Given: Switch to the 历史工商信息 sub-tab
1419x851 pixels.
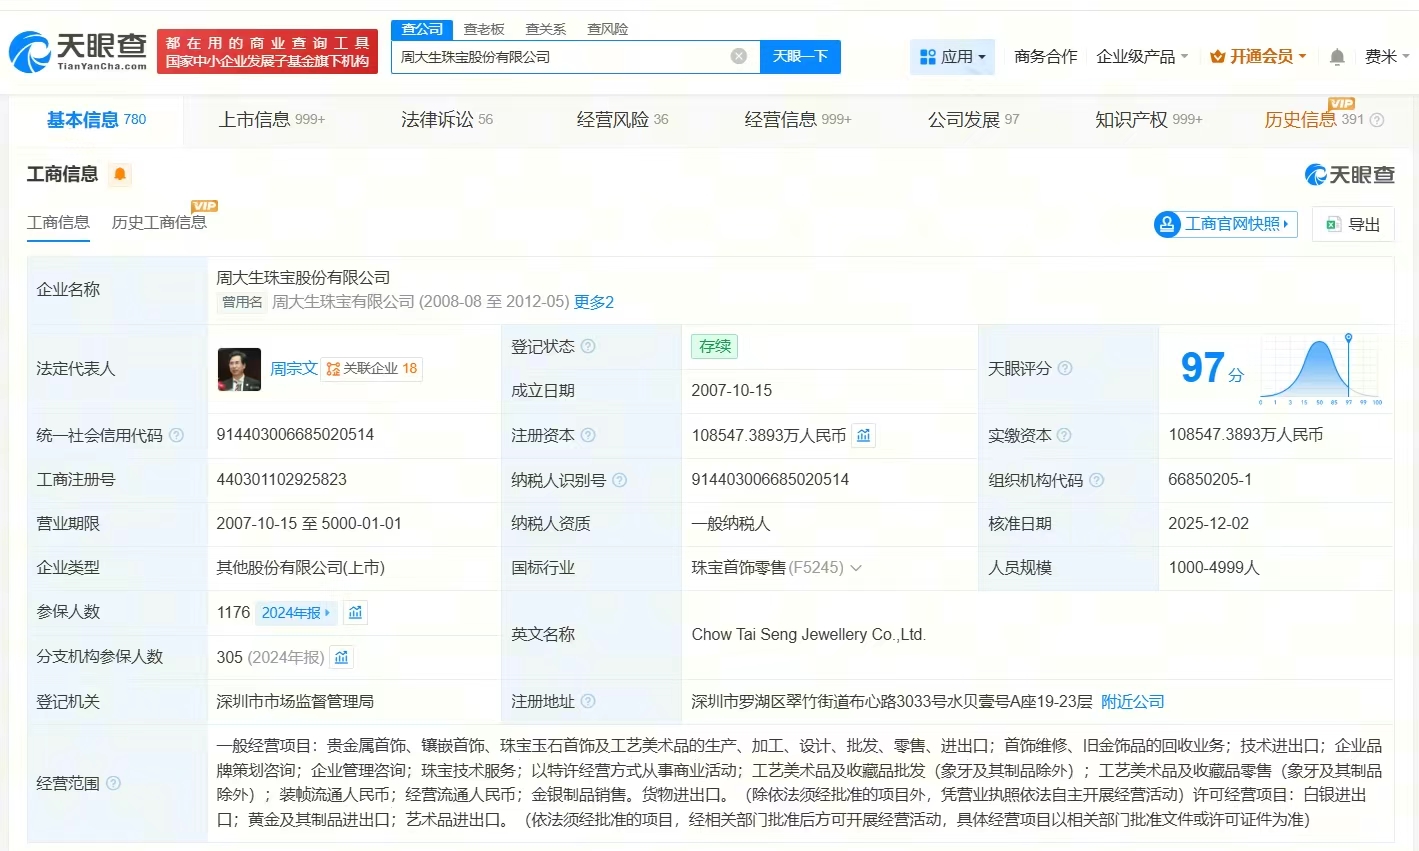Looking at the screenshot, I should coord(159,222).
